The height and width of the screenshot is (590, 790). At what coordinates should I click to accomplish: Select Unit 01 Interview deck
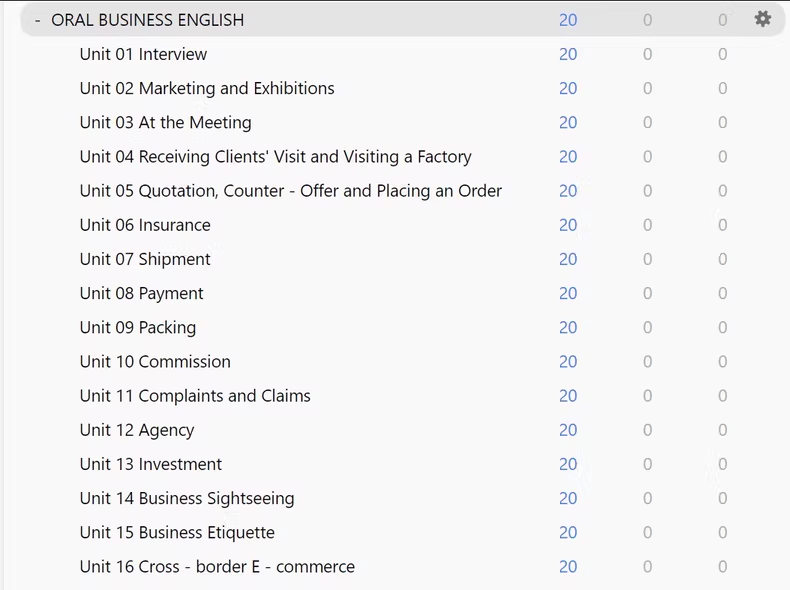(x=143, y=54)
